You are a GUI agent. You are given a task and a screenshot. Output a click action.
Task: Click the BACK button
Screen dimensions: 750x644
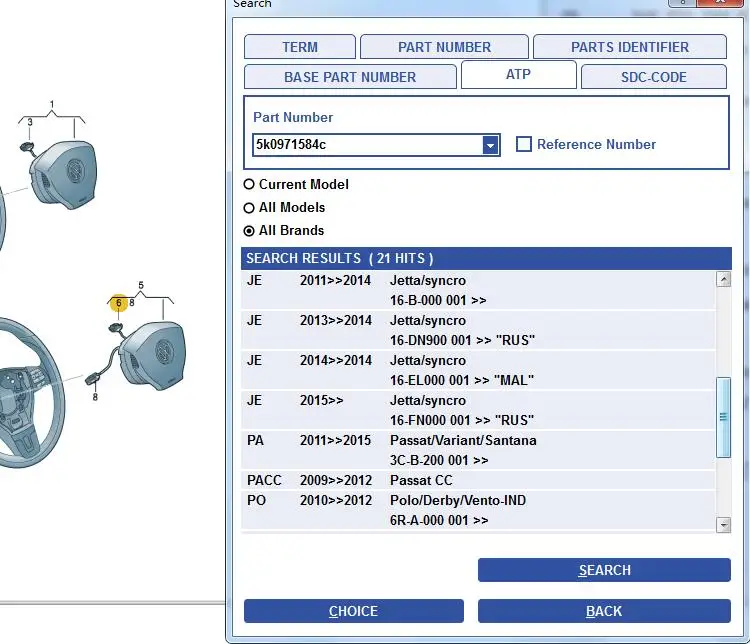tap(604, 611)
